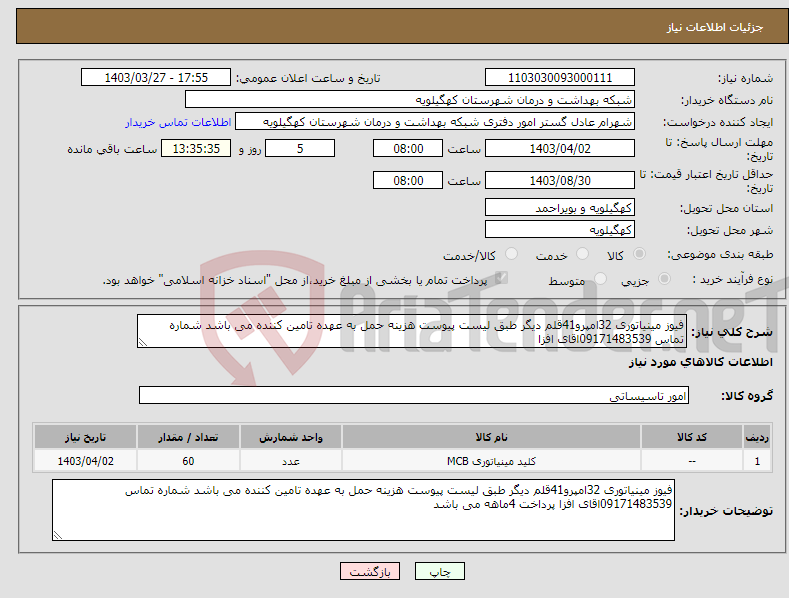Click the تاریخ نیاز column header
This screenshot has width=789, height=598.
[86, 437]
